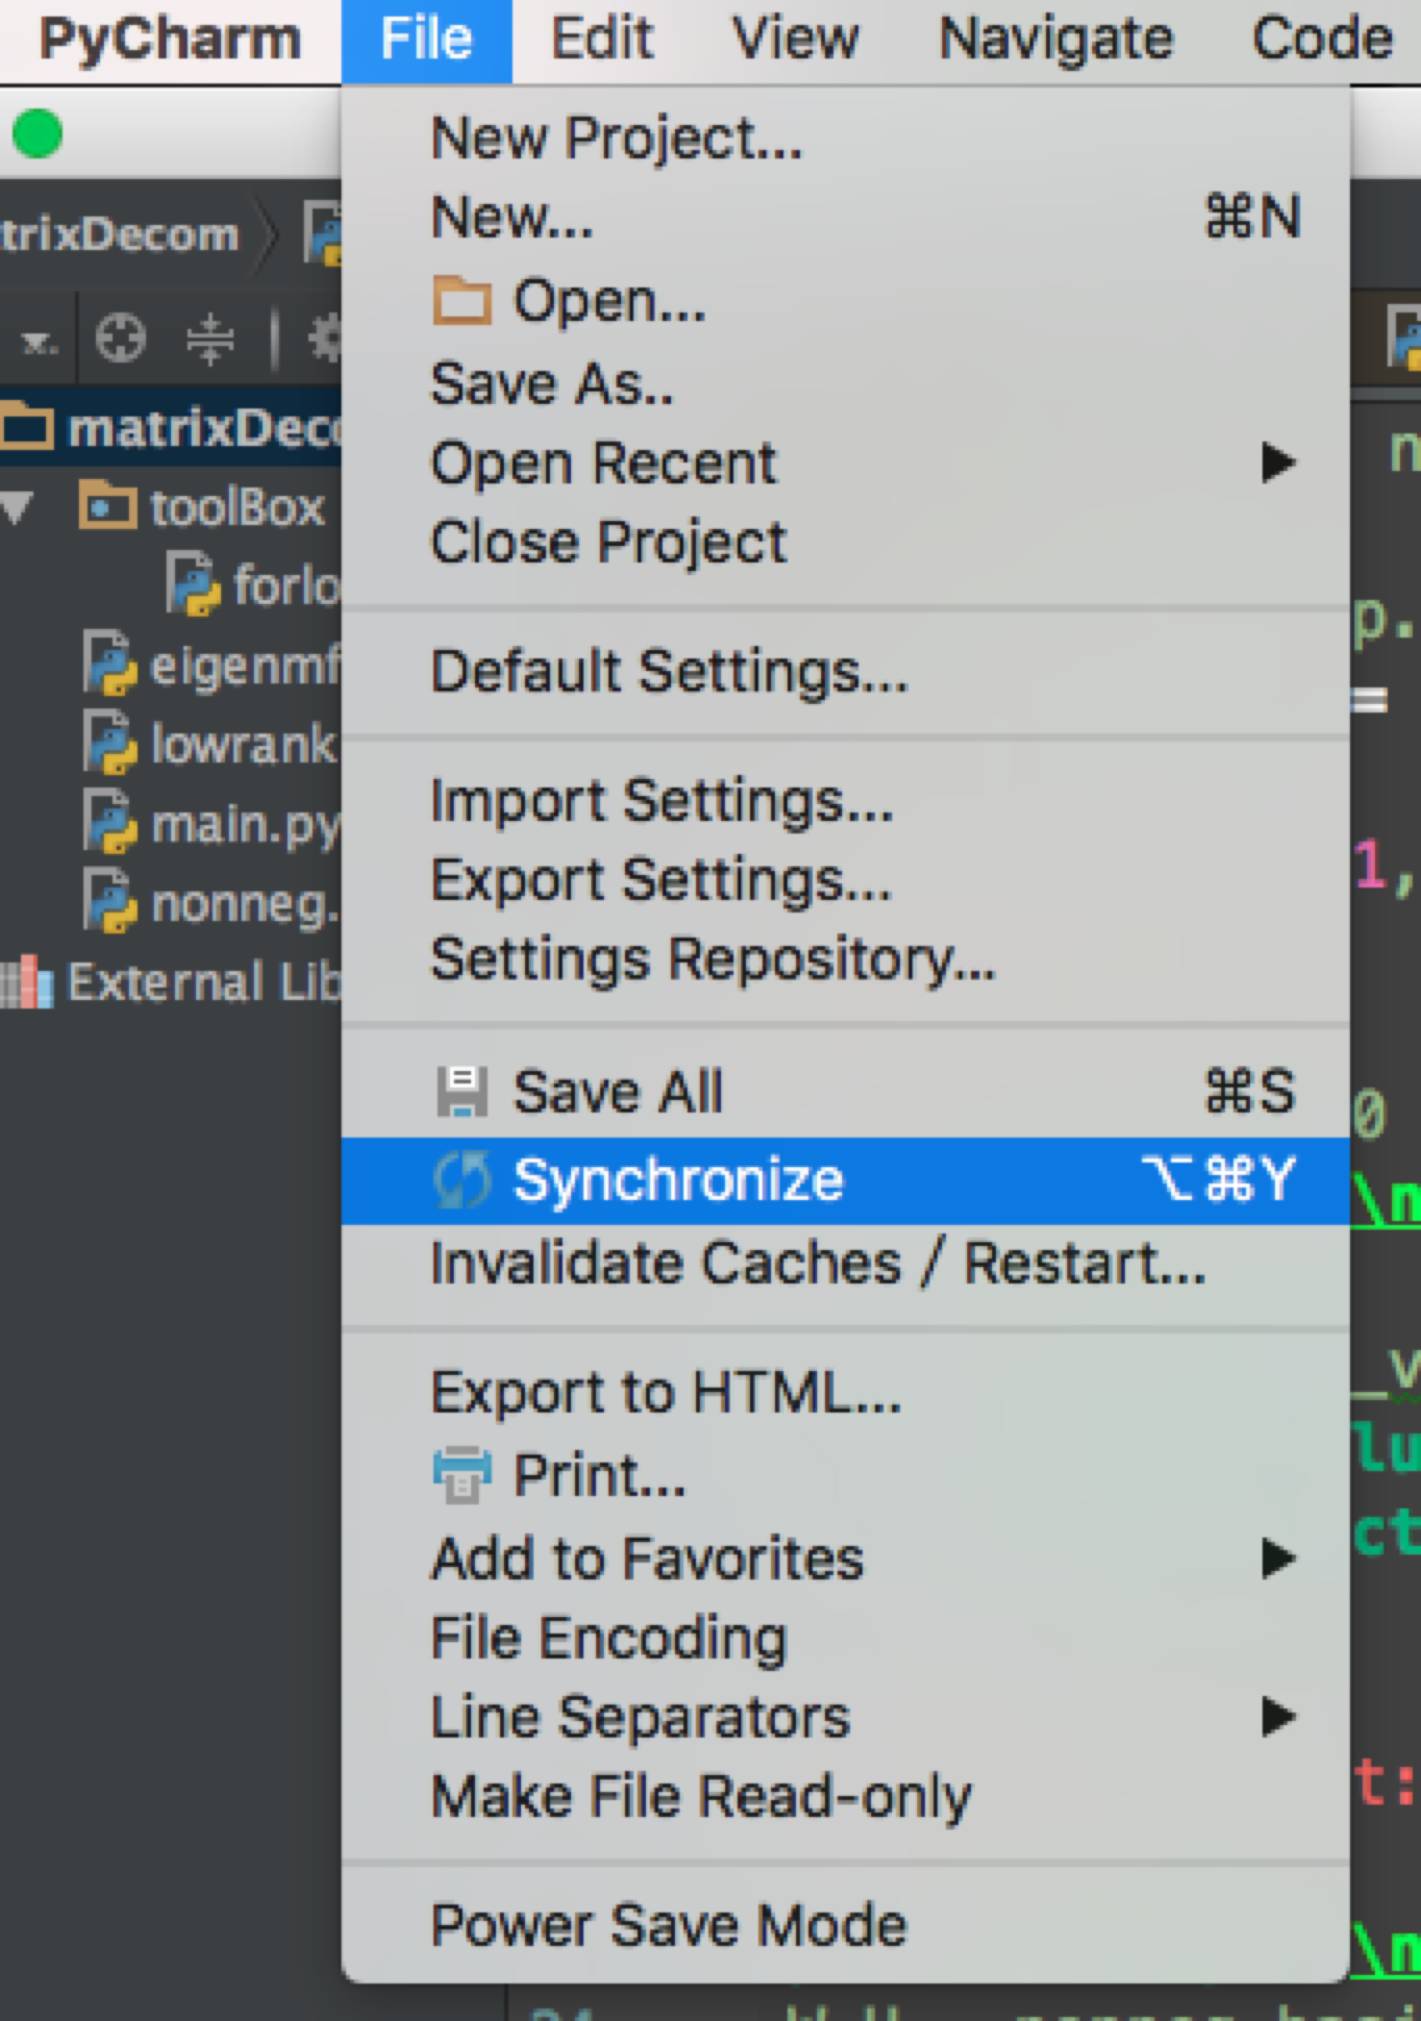This screenshot has width=1421, height=2021.
Task: Select the matrixDecom project root folder
Action: pyautogui.click(x=171, y=428)
